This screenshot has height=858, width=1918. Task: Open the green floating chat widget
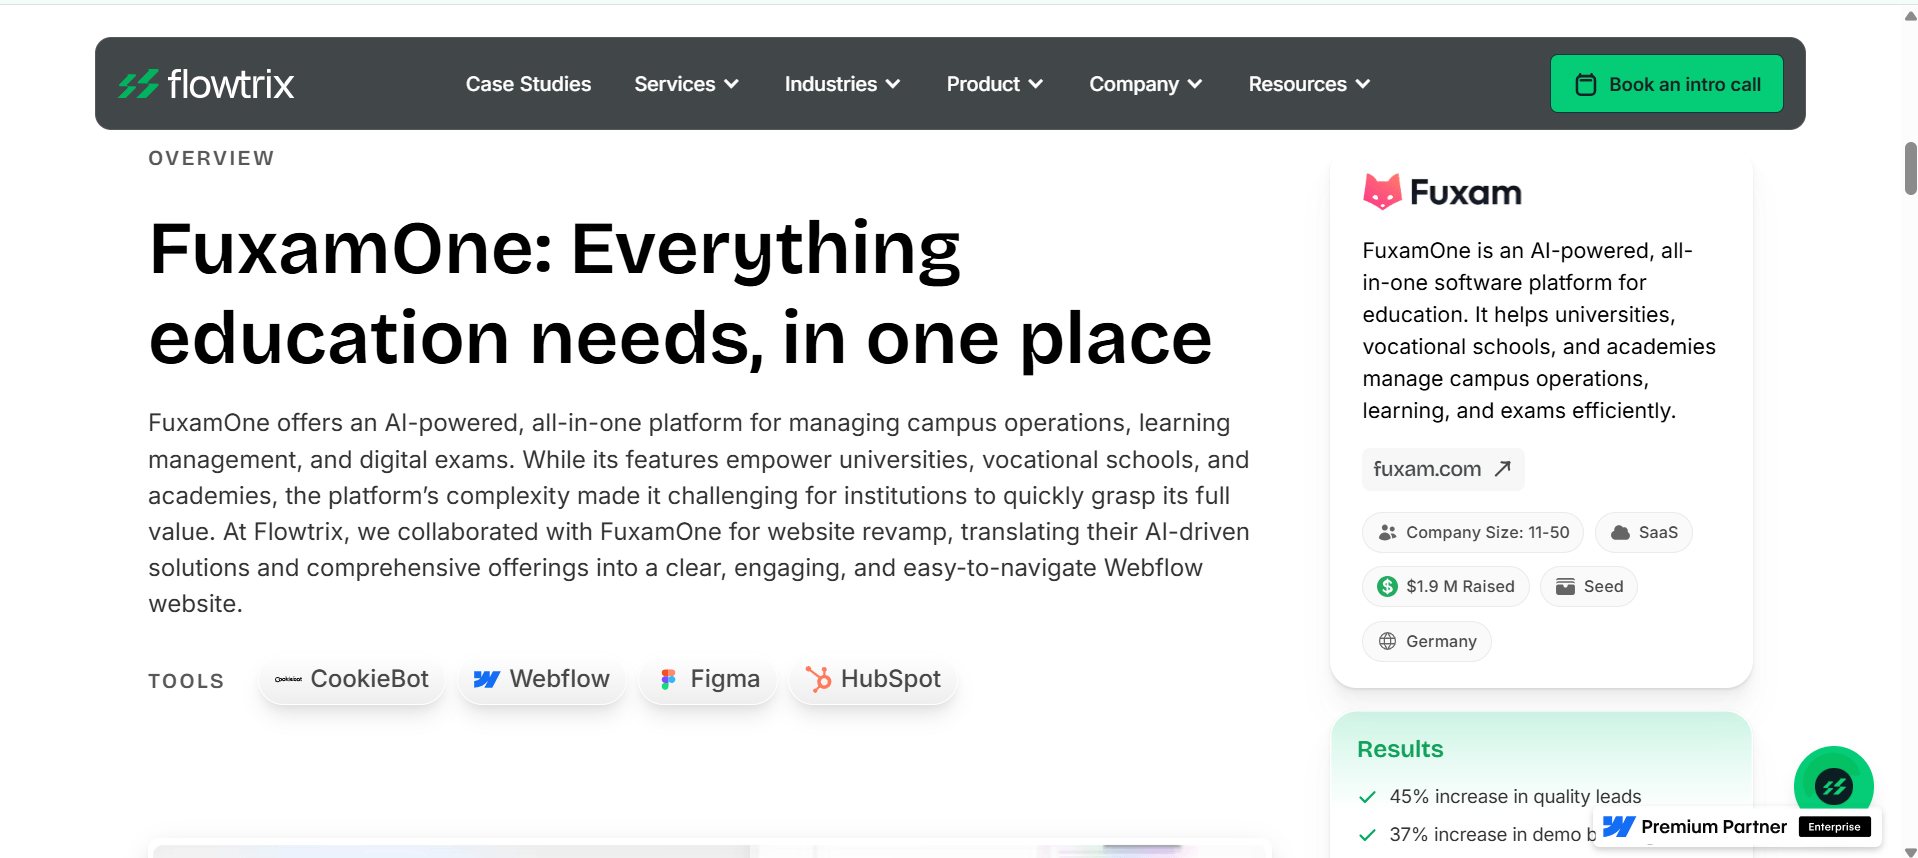pos(1833,786)
